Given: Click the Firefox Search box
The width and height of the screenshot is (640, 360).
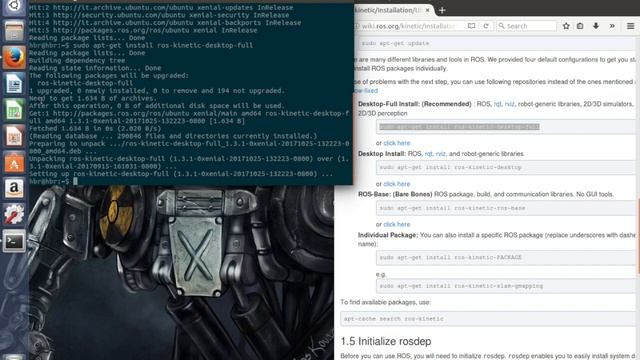Looking at the screenshot, I should tap(527, 26).
